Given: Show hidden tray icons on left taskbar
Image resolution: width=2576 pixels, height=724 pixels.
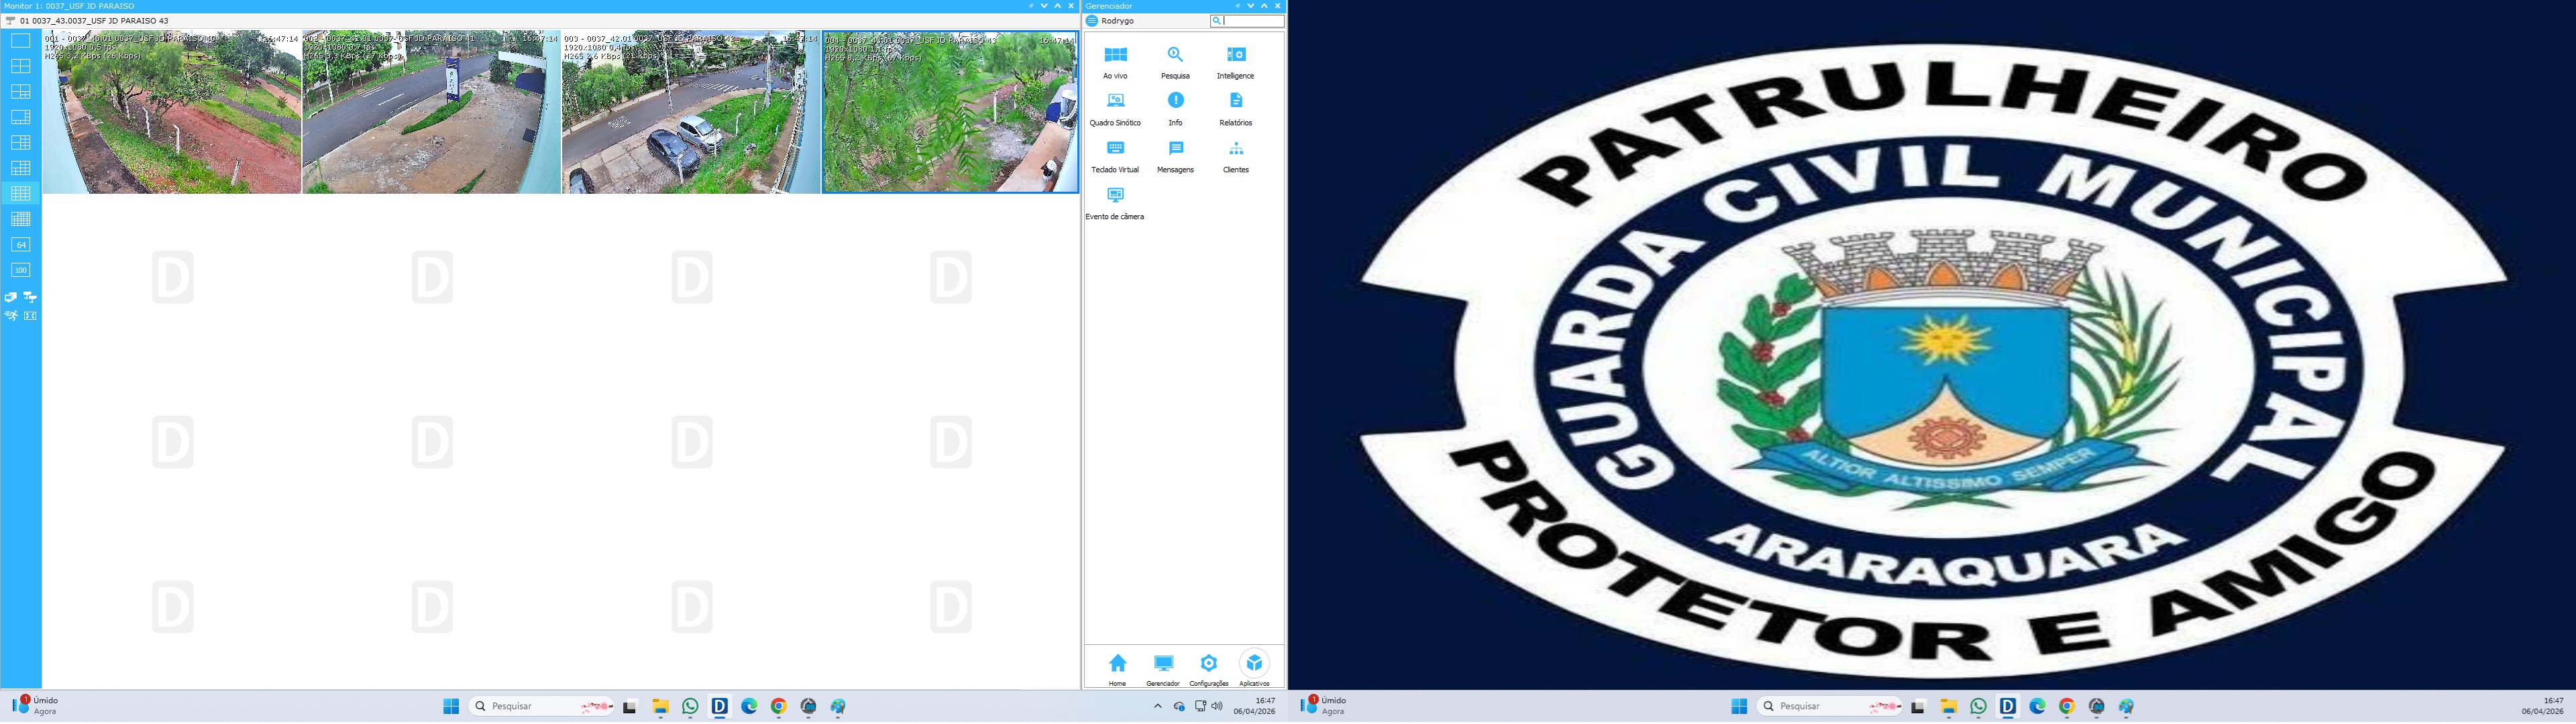Looking at the screenshot, I should pyautogui.click(x=1158, y=707).
